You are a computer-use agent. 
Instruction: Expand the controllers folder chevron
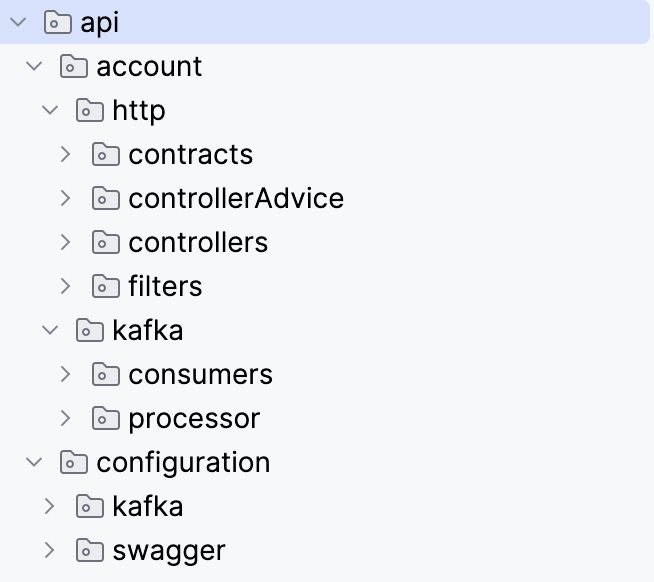coord(66,243)
